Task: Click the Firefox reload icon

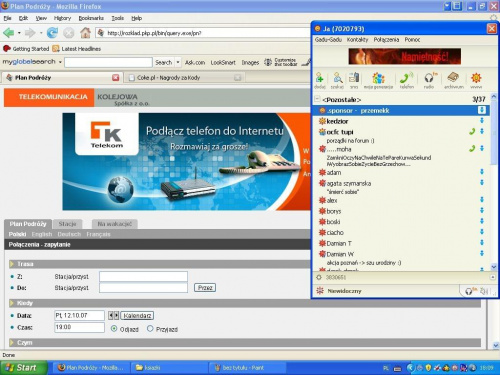Action: [52, 33]
